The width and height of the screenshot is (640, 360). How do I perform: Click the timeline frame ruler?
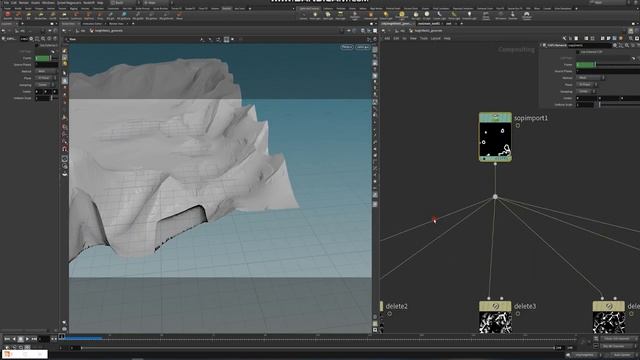(x=318, y=338)
